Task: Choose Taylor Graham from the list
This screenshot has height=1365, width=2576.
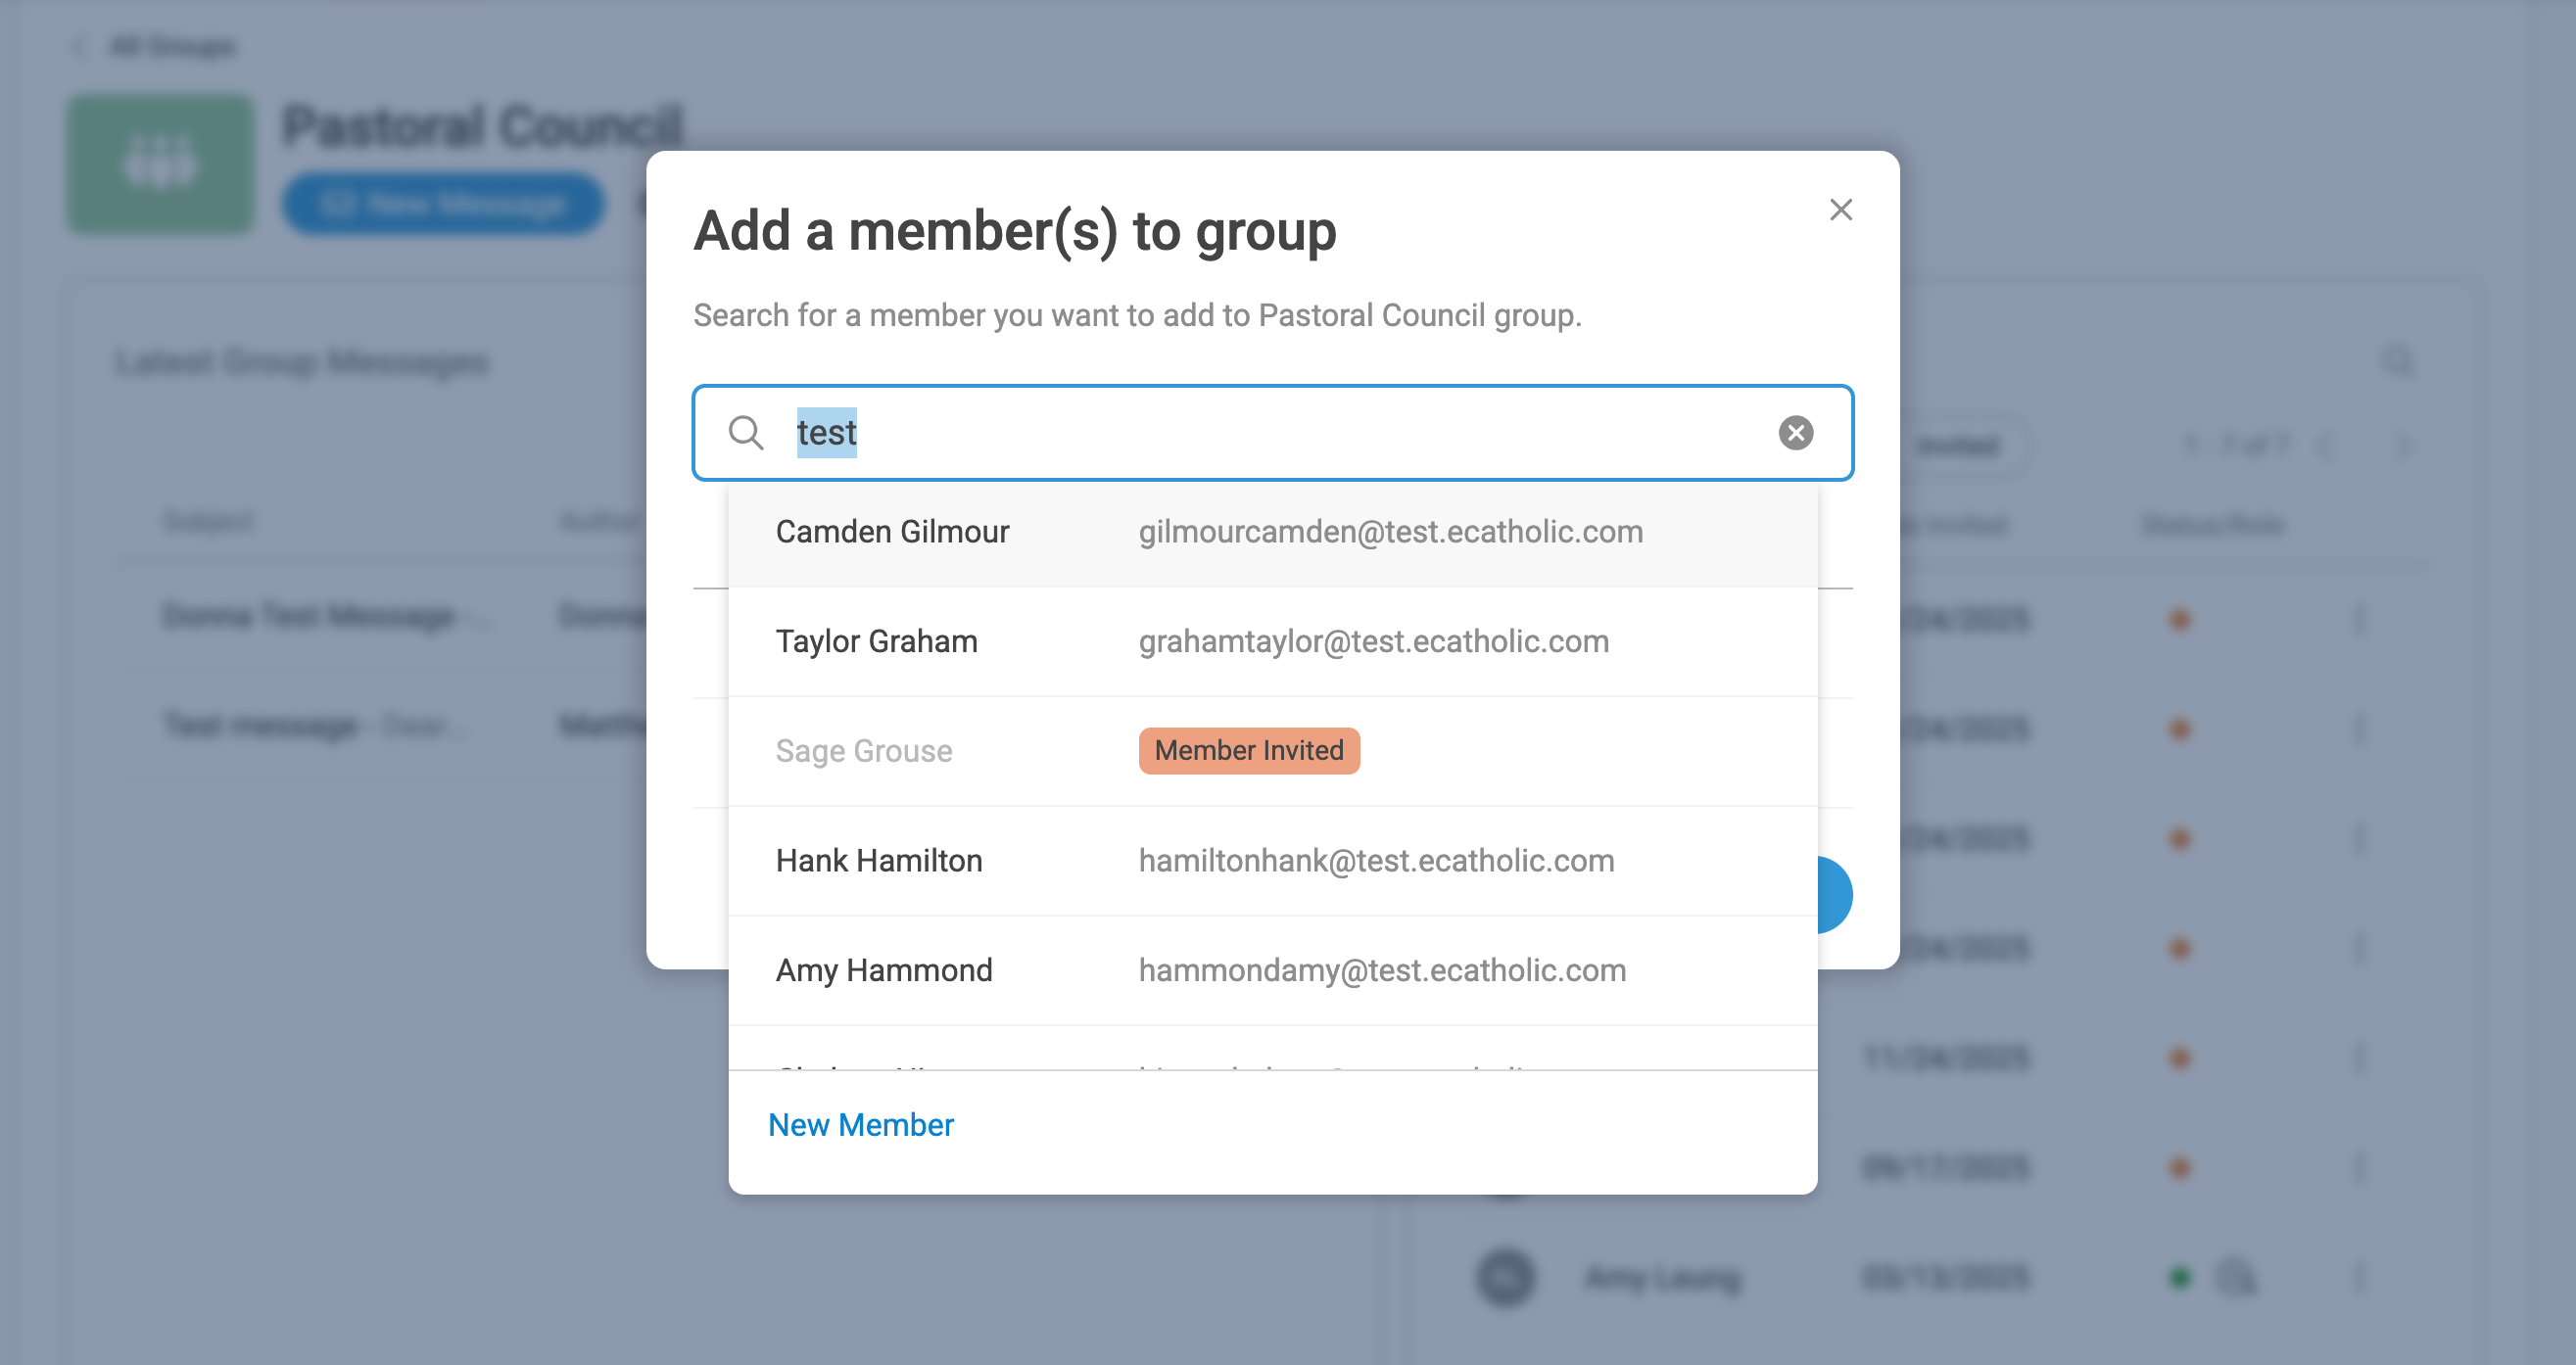Action: (x=876, y=642)
